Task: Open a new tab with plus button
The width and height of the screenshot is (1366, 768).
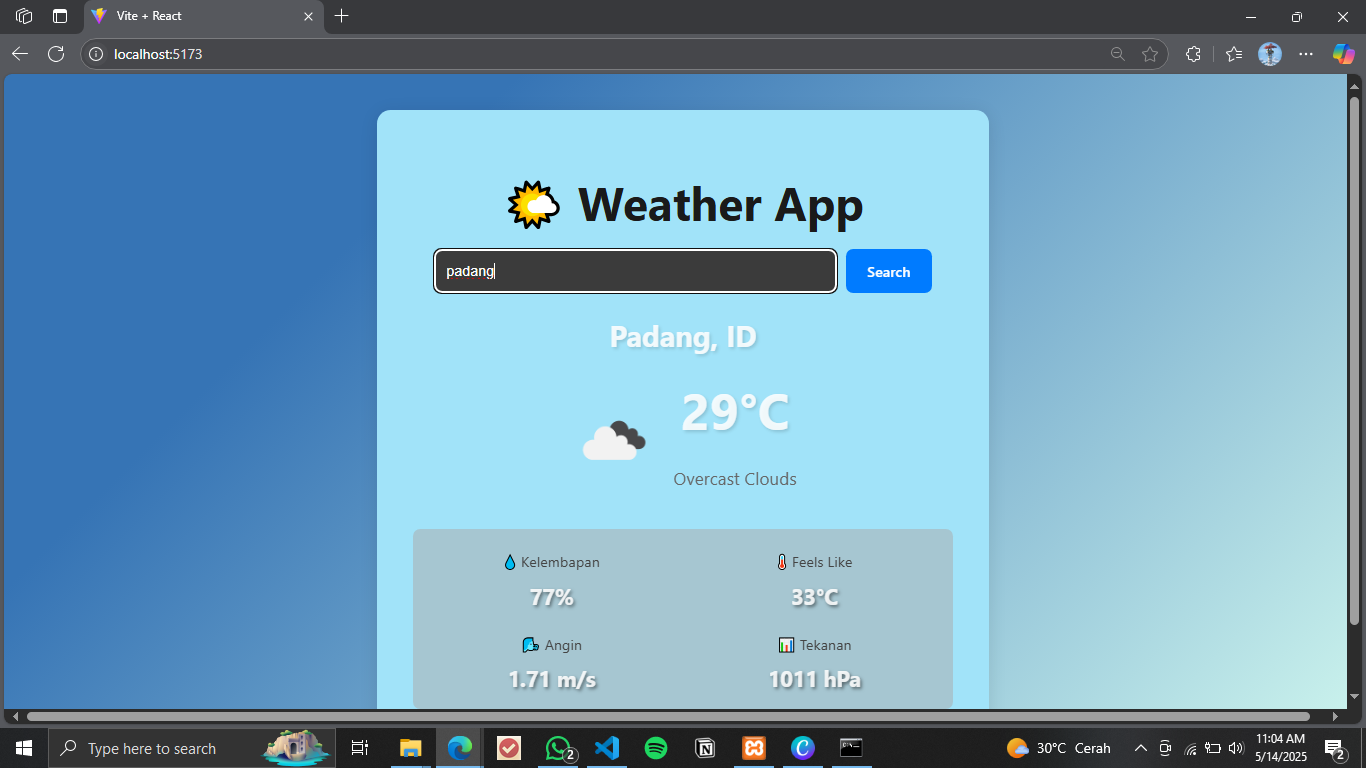Action: 342,16
